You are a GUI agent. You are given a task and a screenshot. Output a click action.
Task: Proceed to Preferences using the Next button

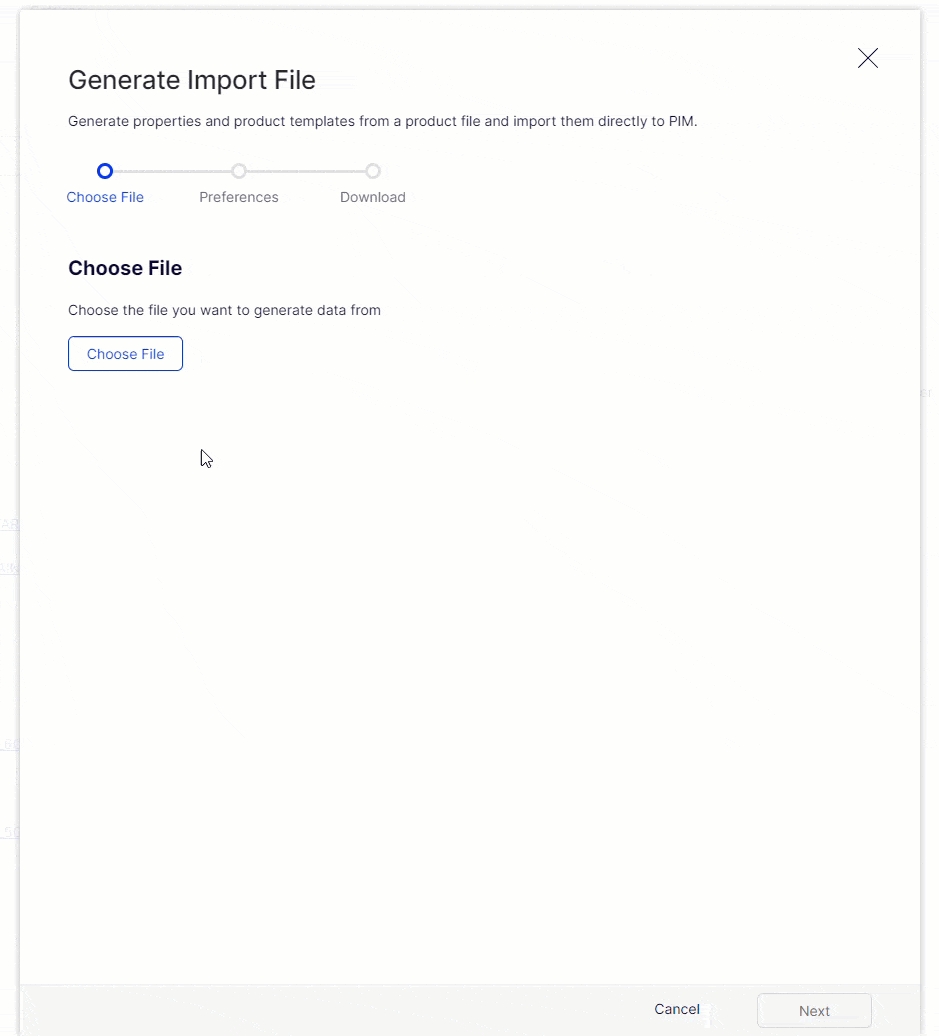click(814, 1010)
